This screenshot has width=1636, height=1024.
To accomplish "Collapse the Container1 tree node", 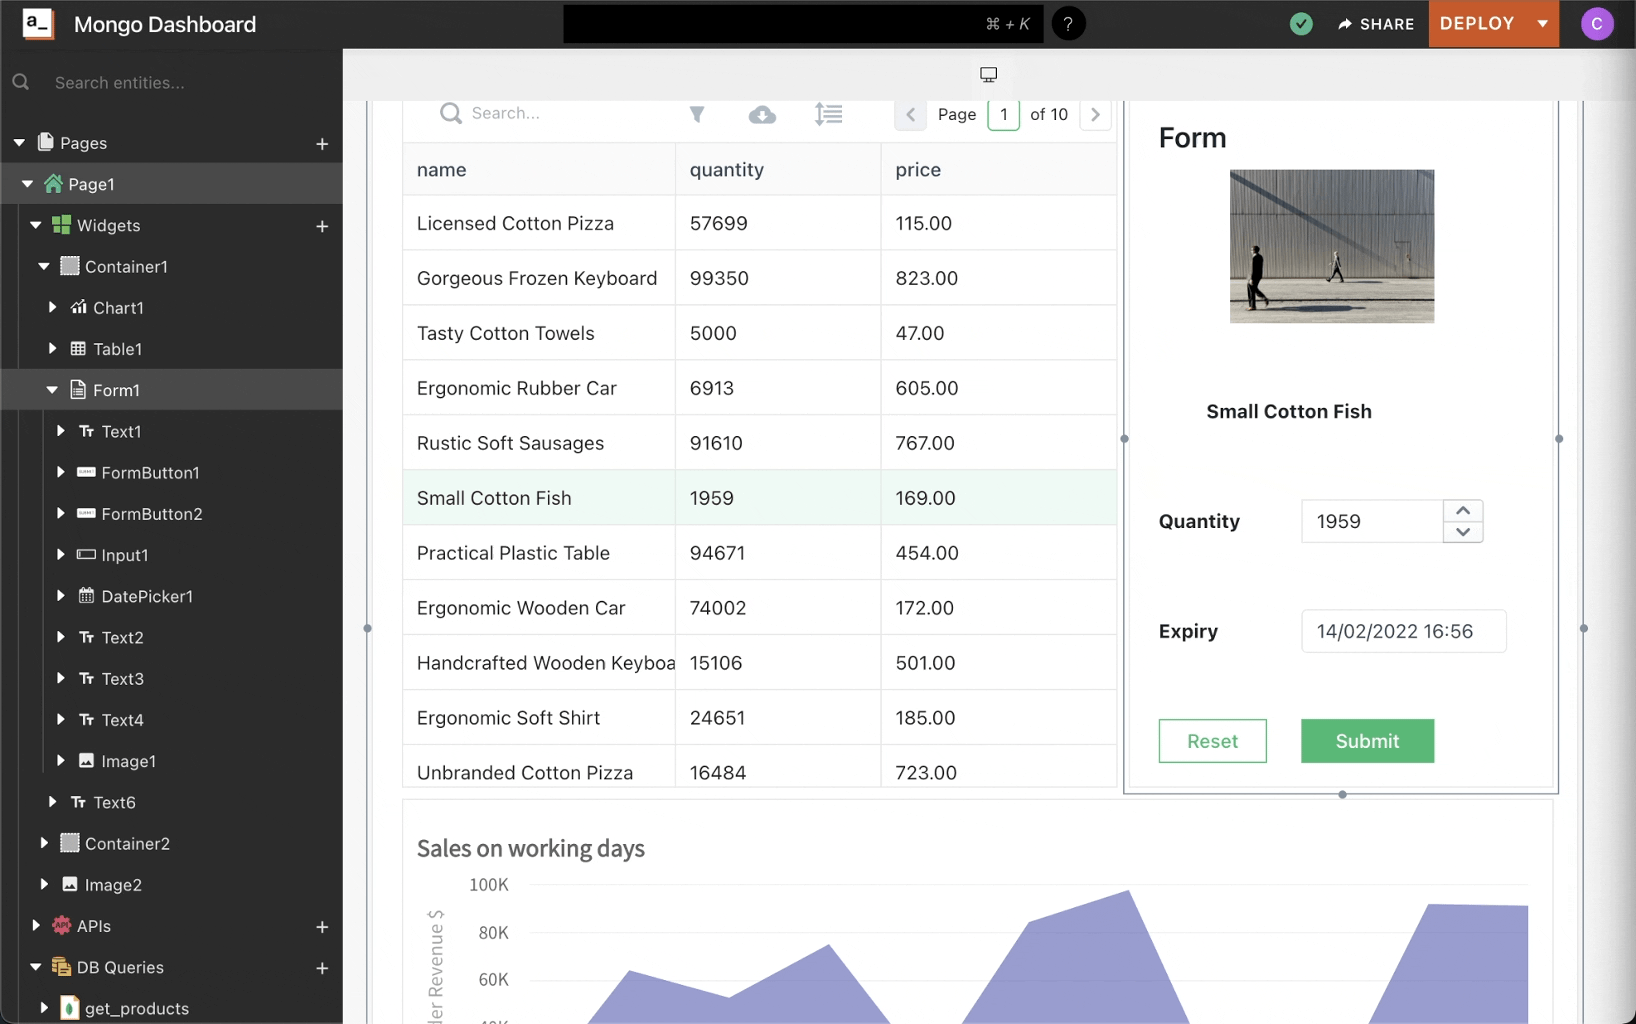I will 44,266.
